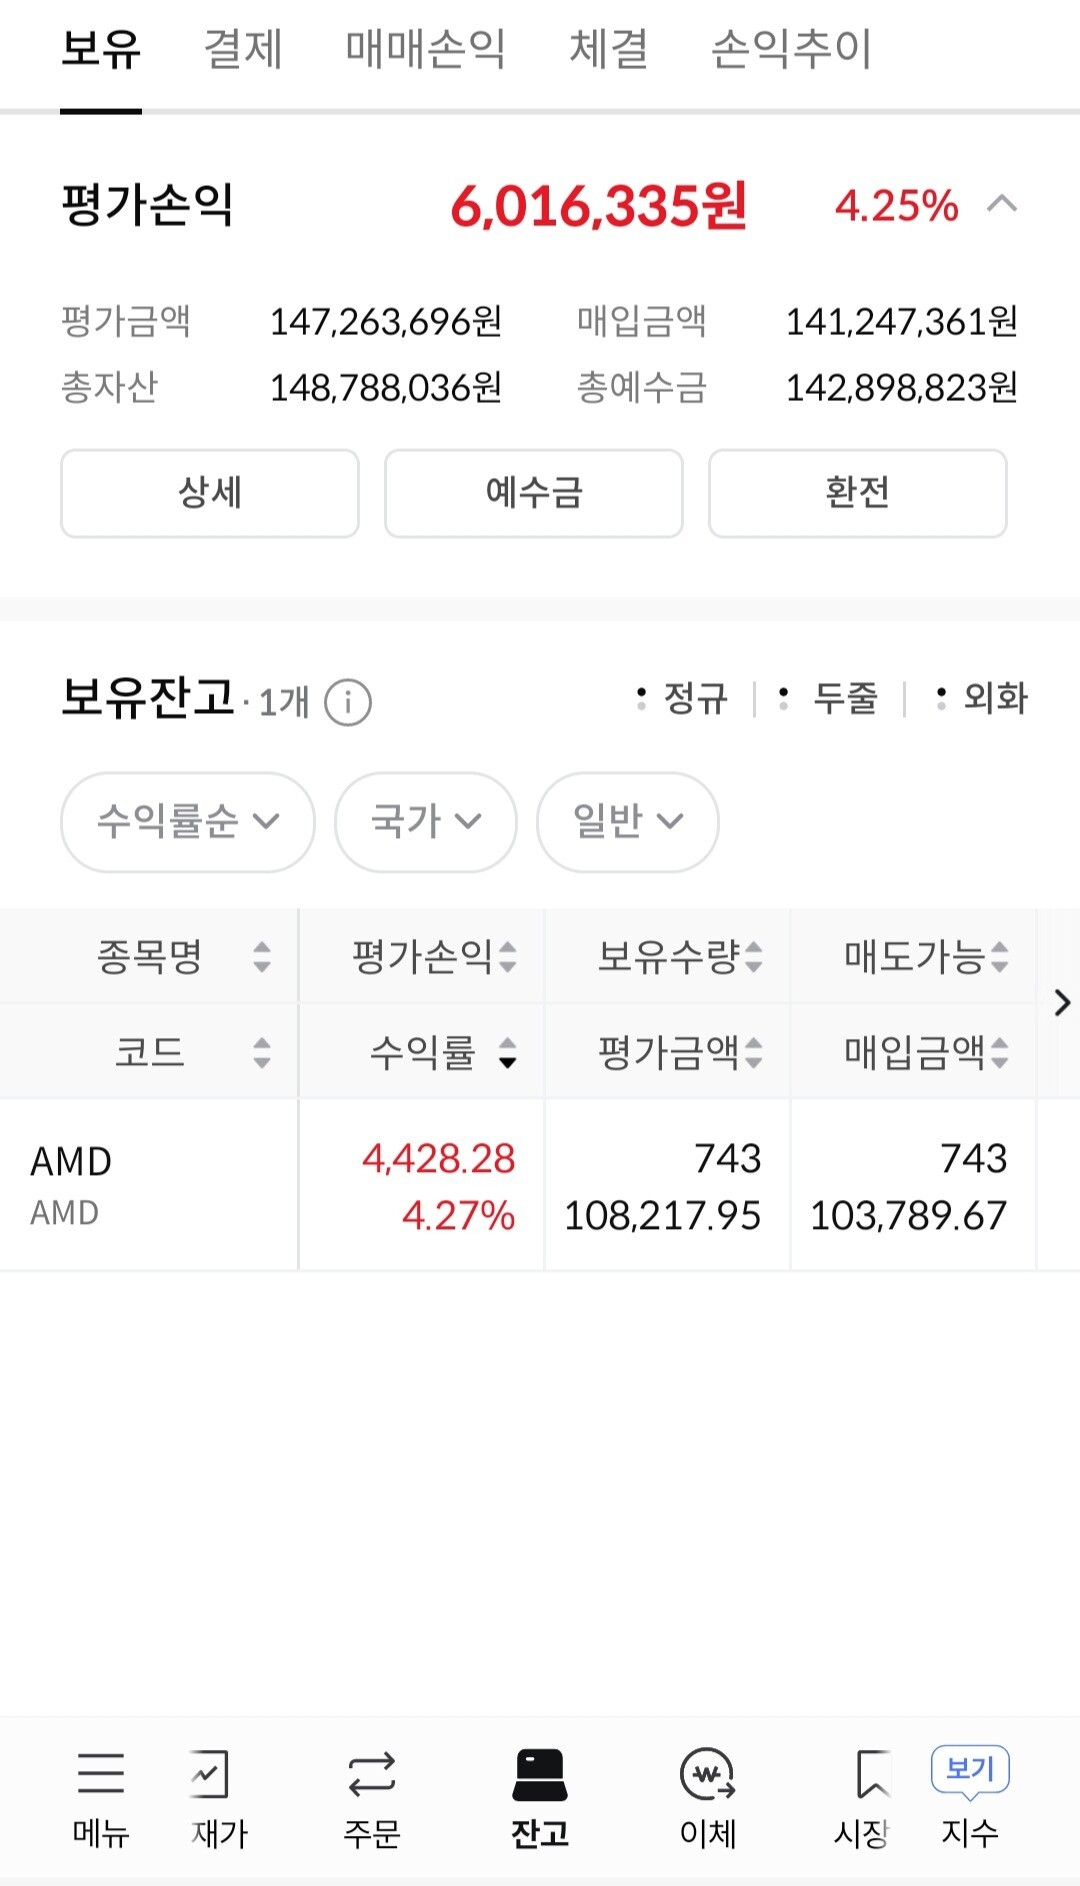Tap the 시장 bookmark icon

pyautogui.click(x=871, y=1774)
